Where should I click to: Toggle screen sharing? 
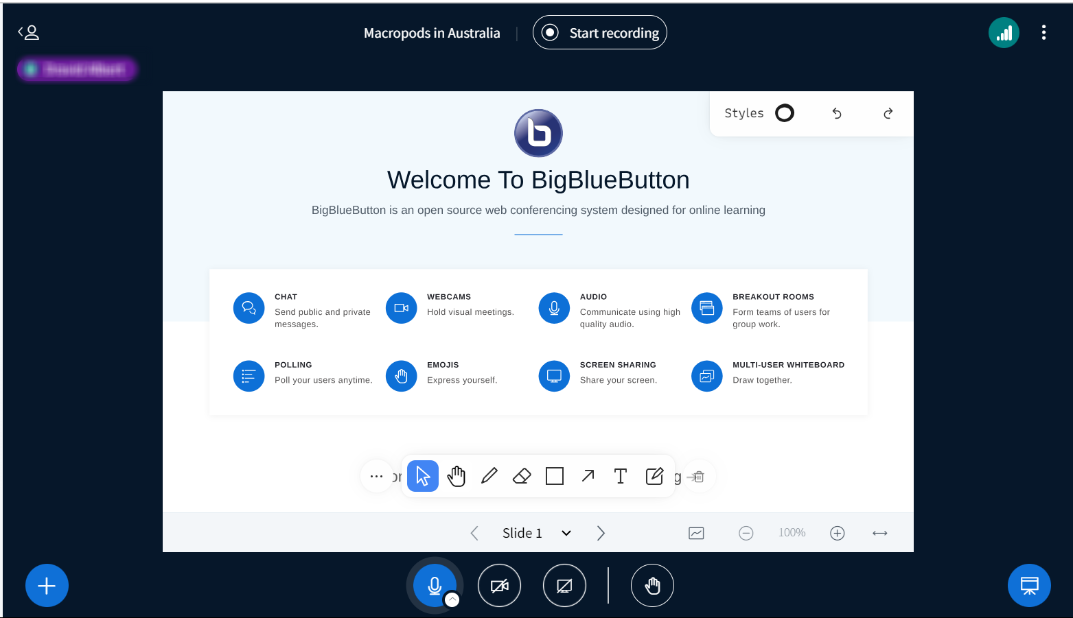point(565,586)
